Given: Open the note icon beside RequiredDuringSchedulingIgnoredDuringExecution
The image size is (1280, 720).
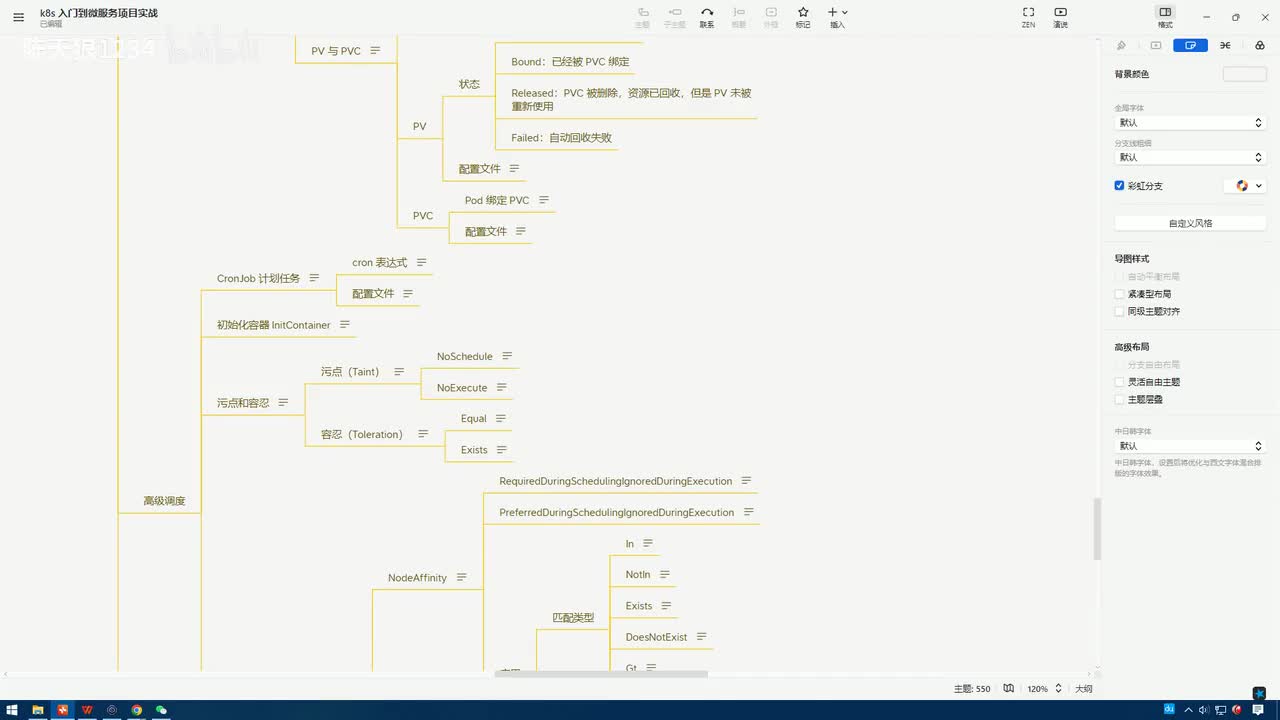Looking at the screenshot, I should pos(746,481).
